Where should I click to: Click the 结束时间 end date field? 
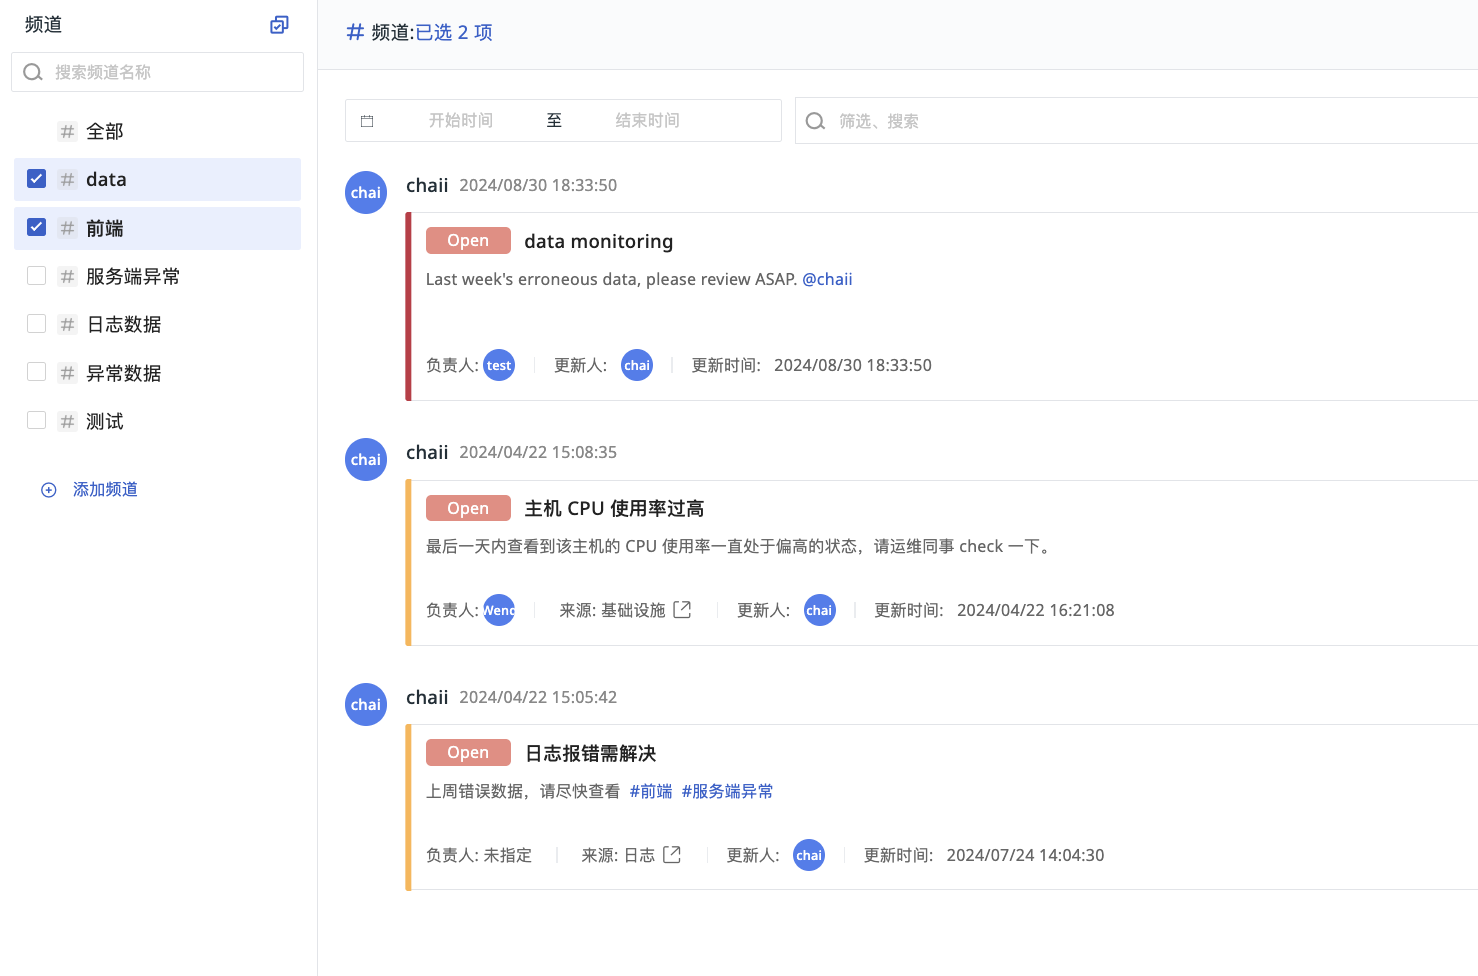(647, 120)
